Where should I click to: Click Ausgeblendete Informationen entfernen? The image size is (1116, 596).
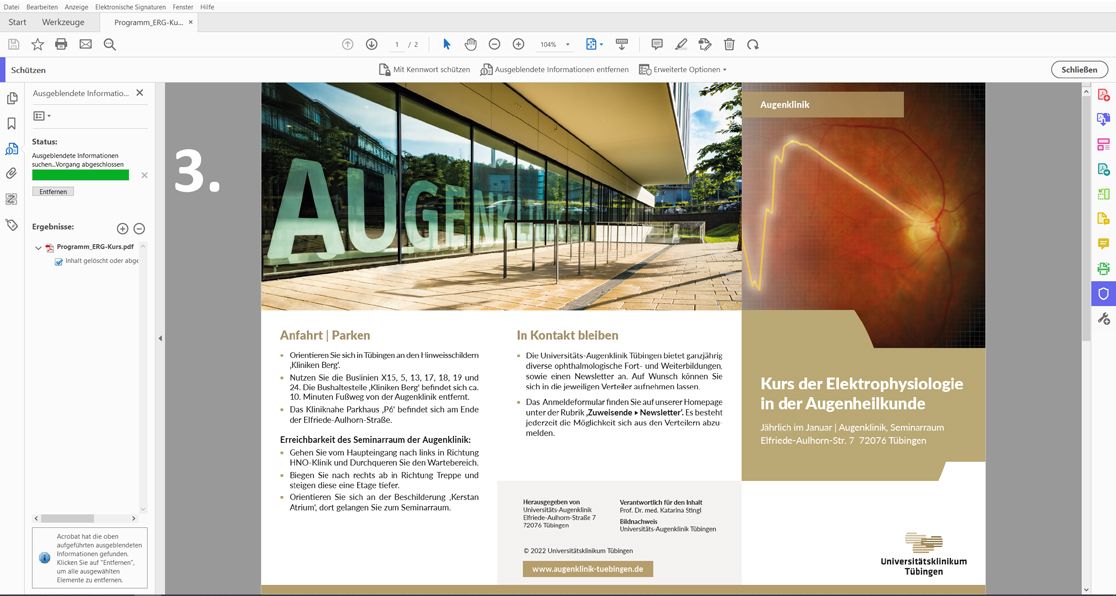554,70
